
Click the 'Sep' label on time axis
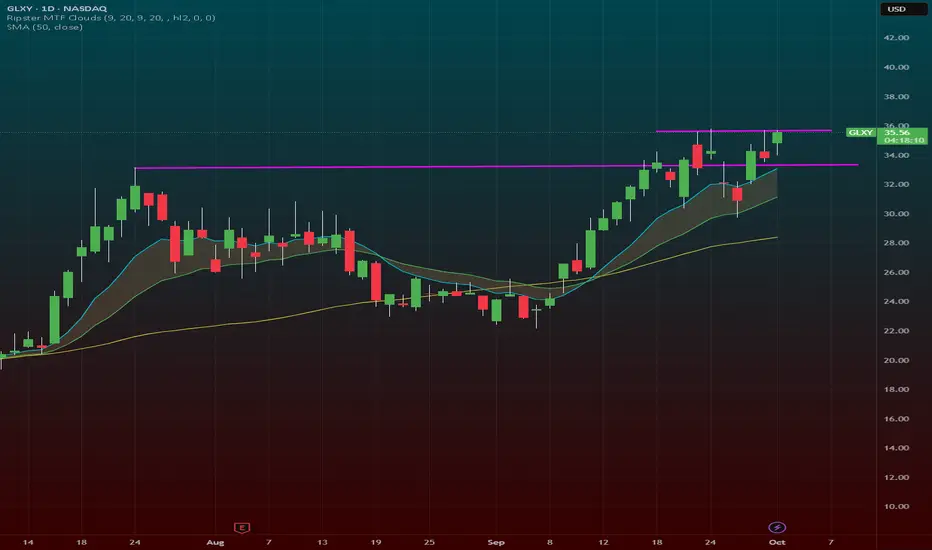(496, 542)
